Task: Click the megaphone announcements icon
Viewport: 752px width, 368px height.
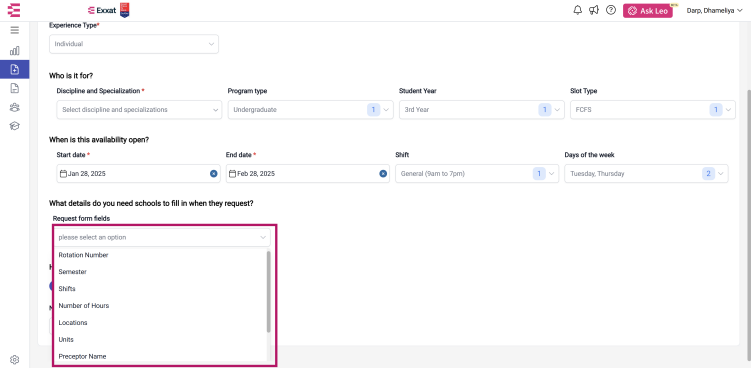Action: (x=594, y=10)
